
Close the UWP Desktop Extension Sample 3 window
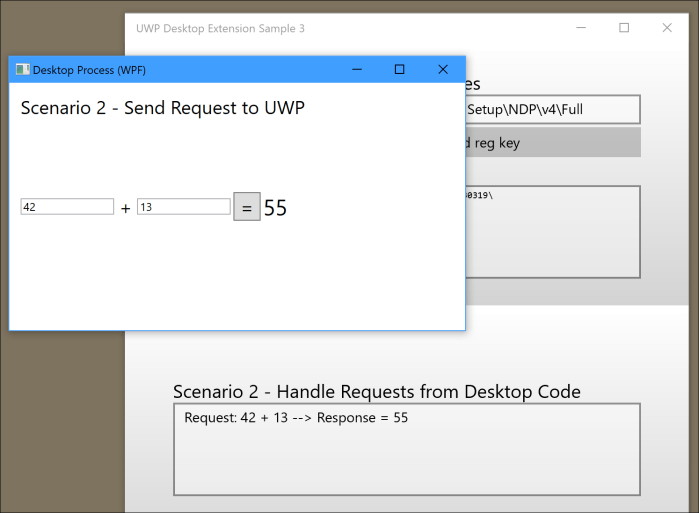pyautogui.click(x=667, y=28)
